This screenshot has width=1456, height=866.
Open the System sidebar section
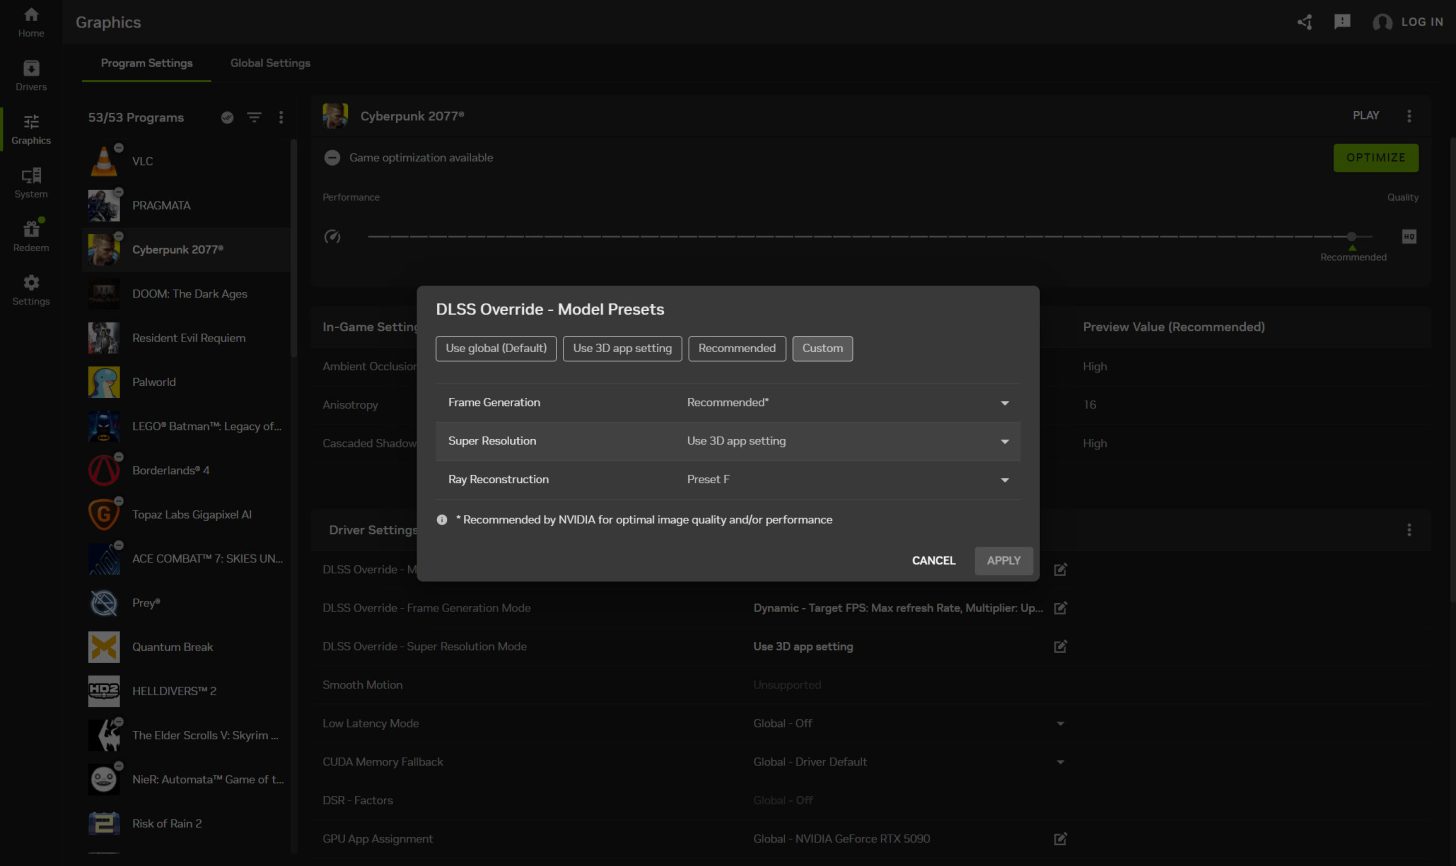tap(31, 183)
